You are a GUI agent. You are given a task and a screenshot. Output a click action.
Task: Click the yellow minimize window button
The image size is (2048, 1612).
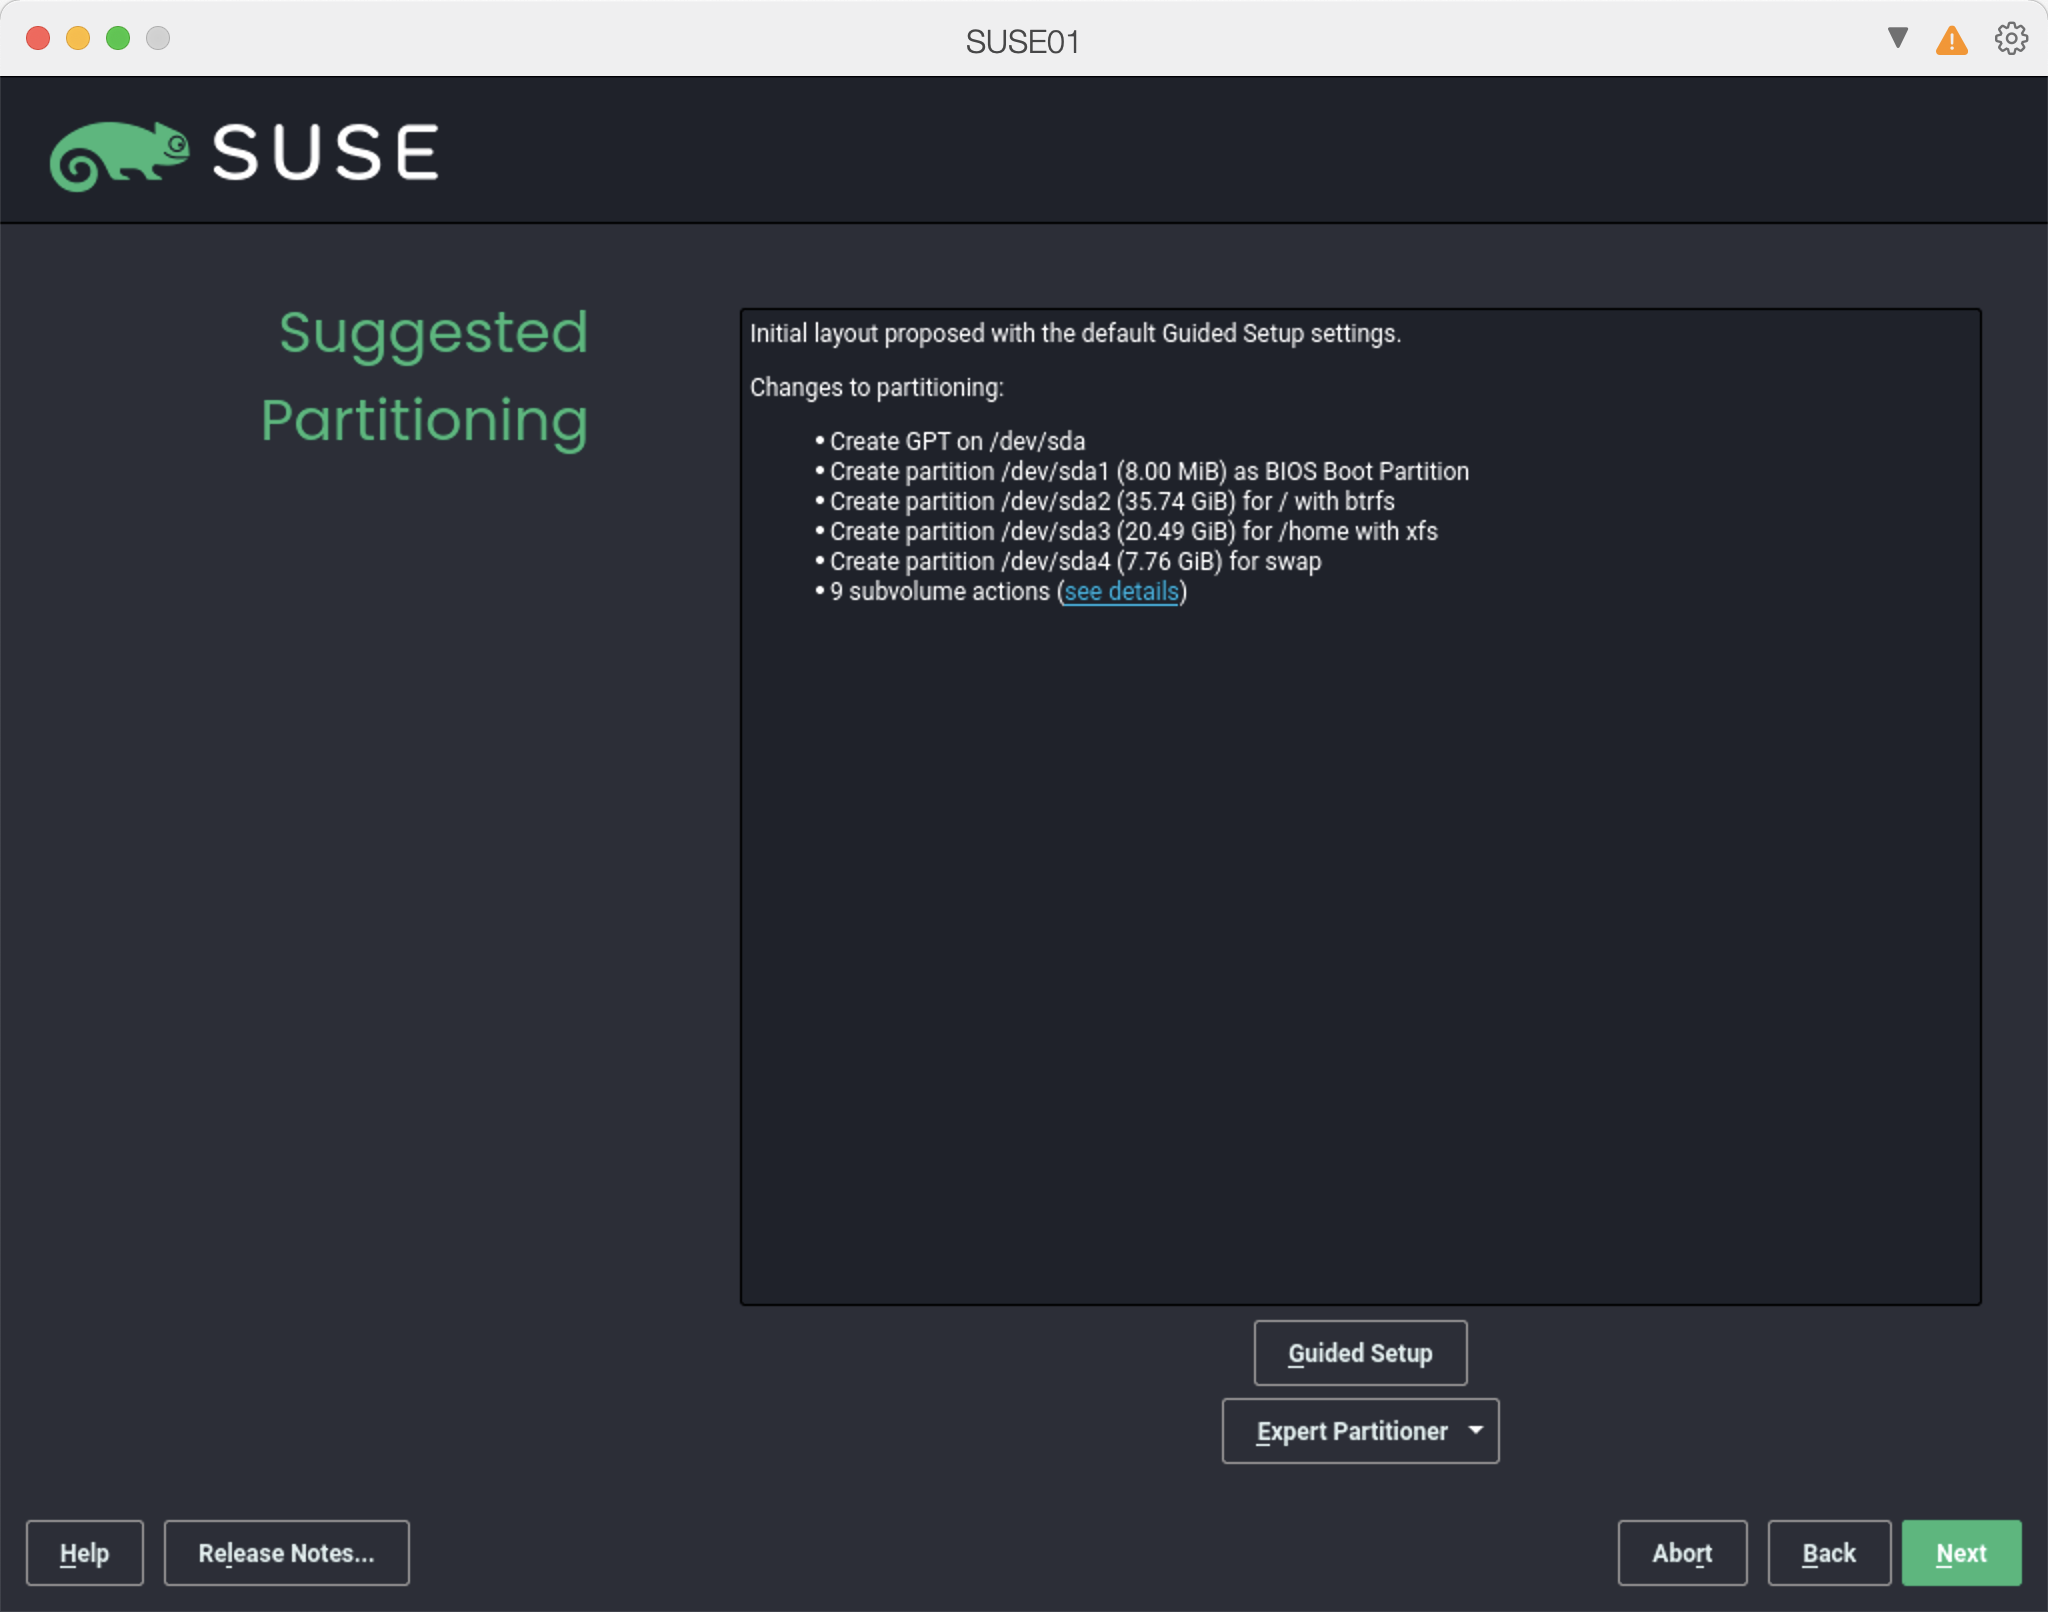coord(78,38)
